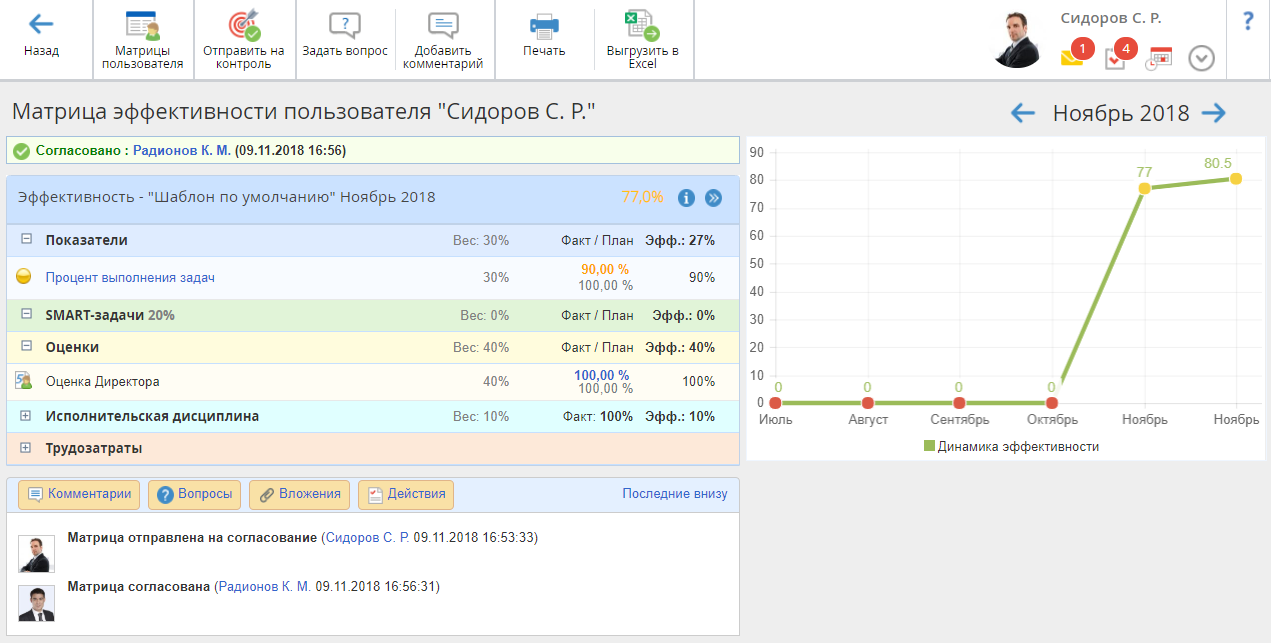Open the messages envelope notification icon
Screen dimensions: 1271x643
1072,58
